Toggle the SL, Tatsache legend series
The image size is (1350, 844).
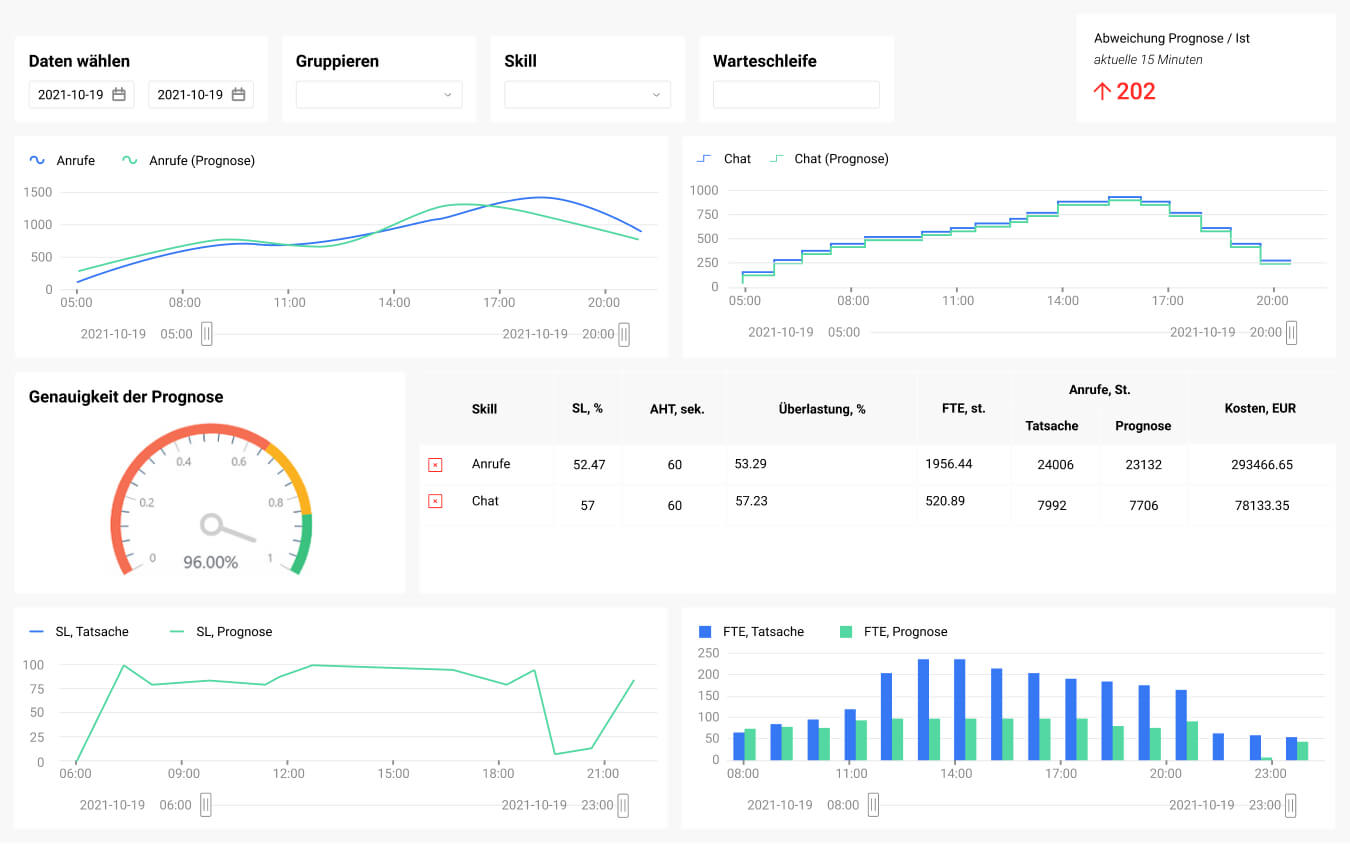(79, 632)
